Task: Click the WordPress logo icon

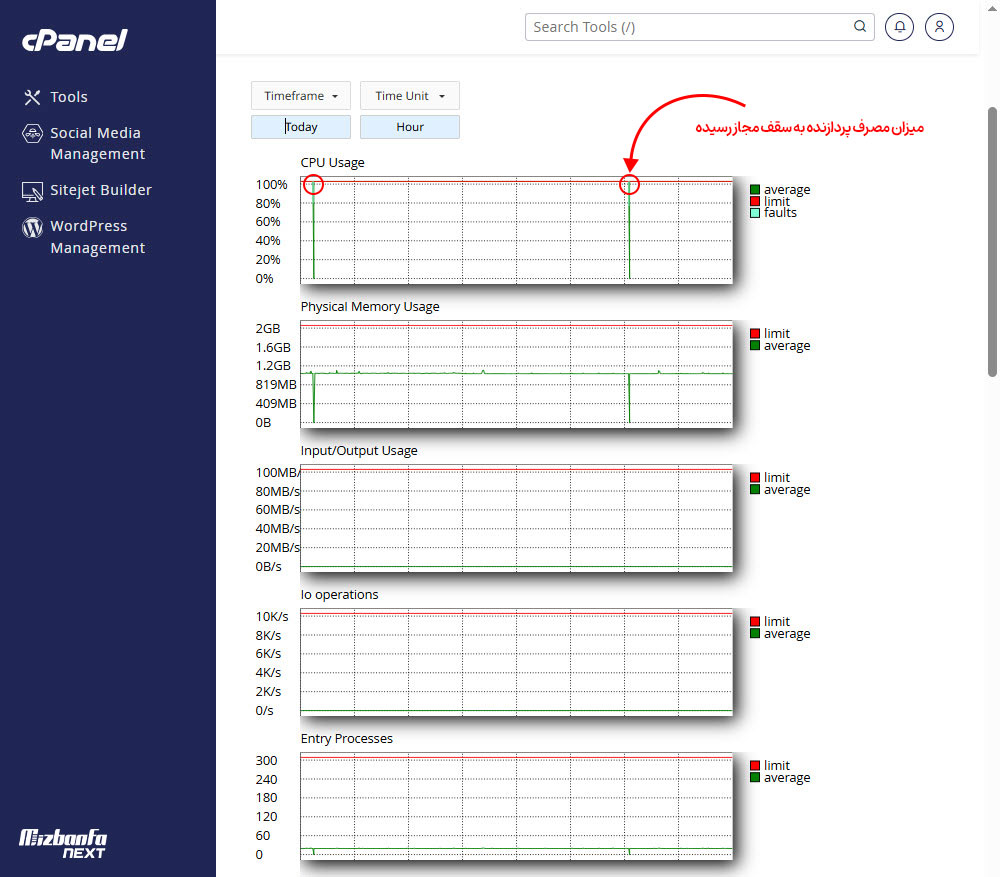Action: (x=32, y=227)
